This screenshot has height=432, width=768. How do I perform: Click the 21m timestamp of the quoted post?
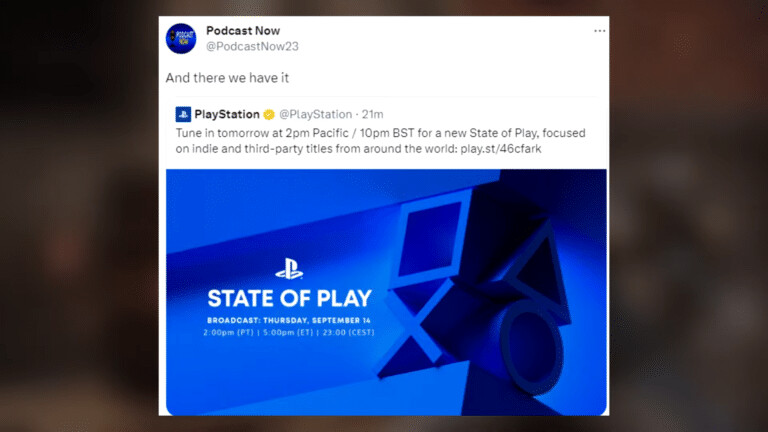coord(372,115)
